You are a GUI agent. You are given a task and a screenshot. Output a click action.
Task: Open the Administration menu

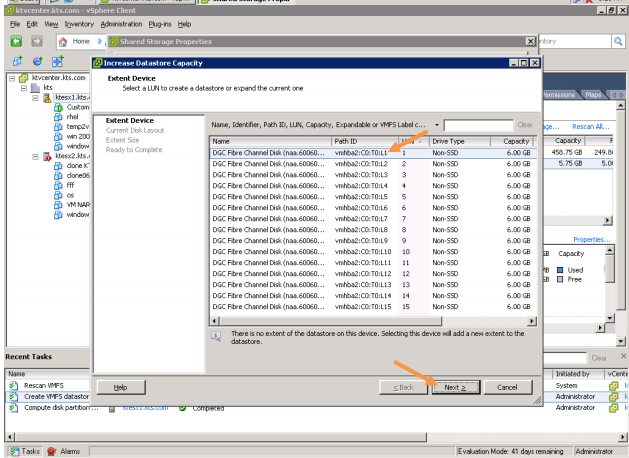coord(121,24)
